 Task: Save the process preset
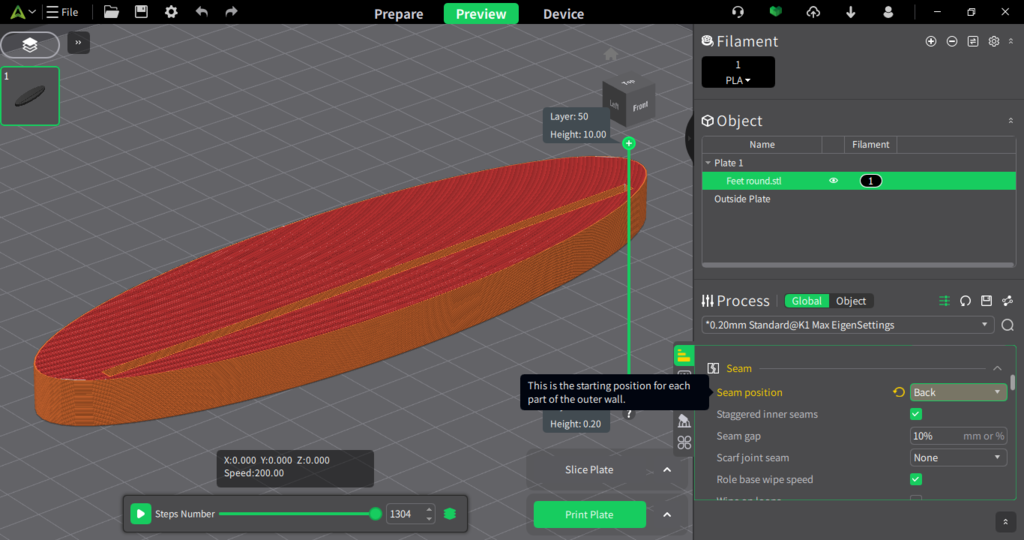pyautogui.click(x=986, y=300)
